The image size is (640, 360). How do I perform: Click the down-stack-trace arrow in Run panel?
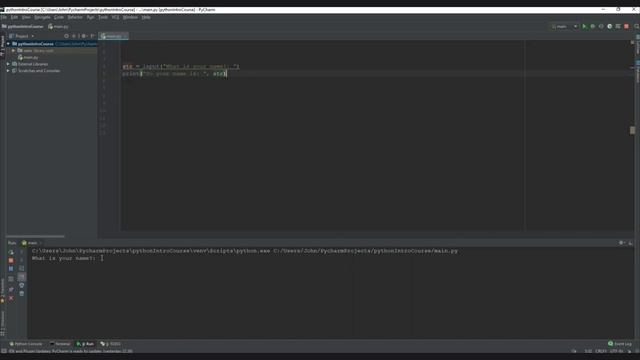coord(22,260)
